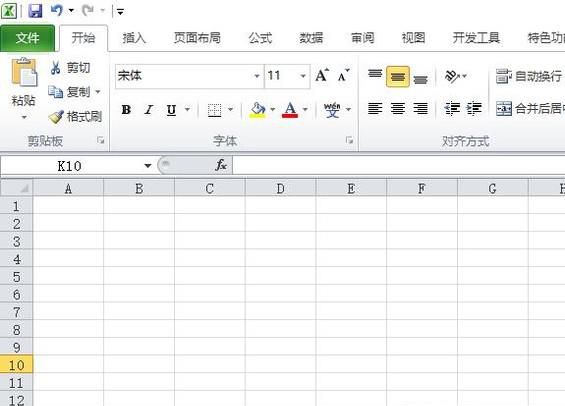Switch to the 公式 tab
This screenshot has height=406, width=565.
260,38
